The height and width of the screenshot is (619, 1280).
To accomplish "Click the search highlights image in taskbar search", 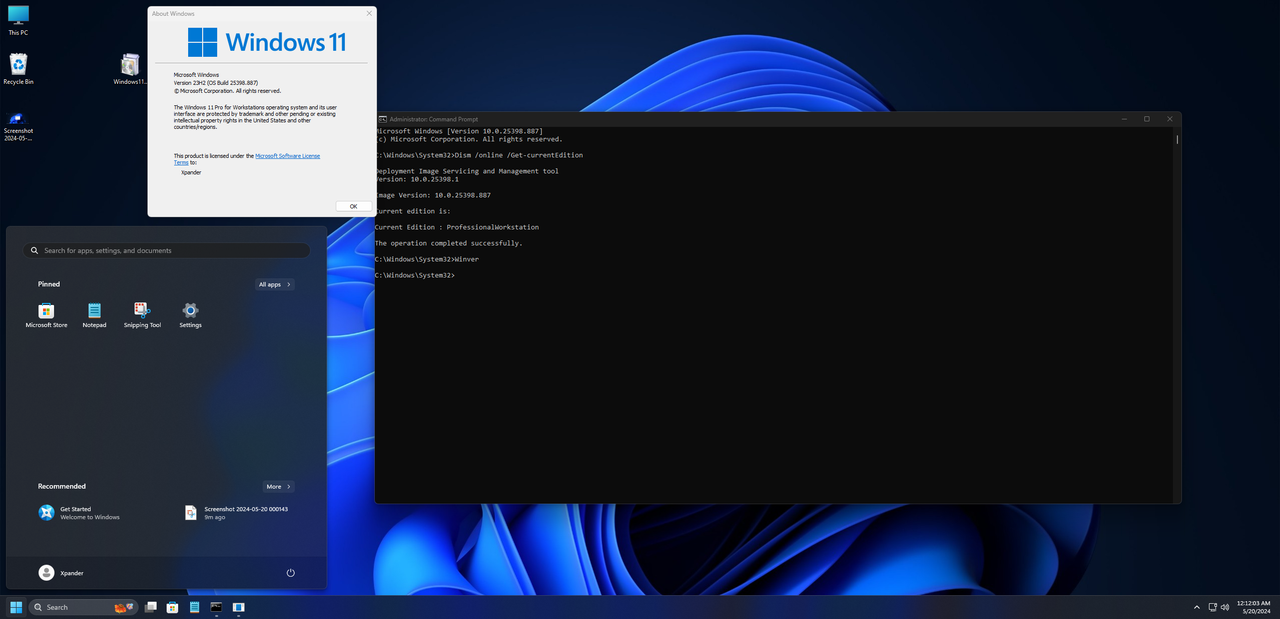I will point(124,607).
